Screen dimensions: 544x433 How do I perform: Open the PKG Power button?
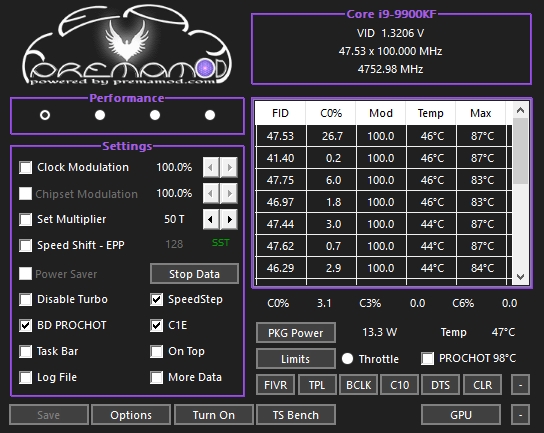[296, 333]
